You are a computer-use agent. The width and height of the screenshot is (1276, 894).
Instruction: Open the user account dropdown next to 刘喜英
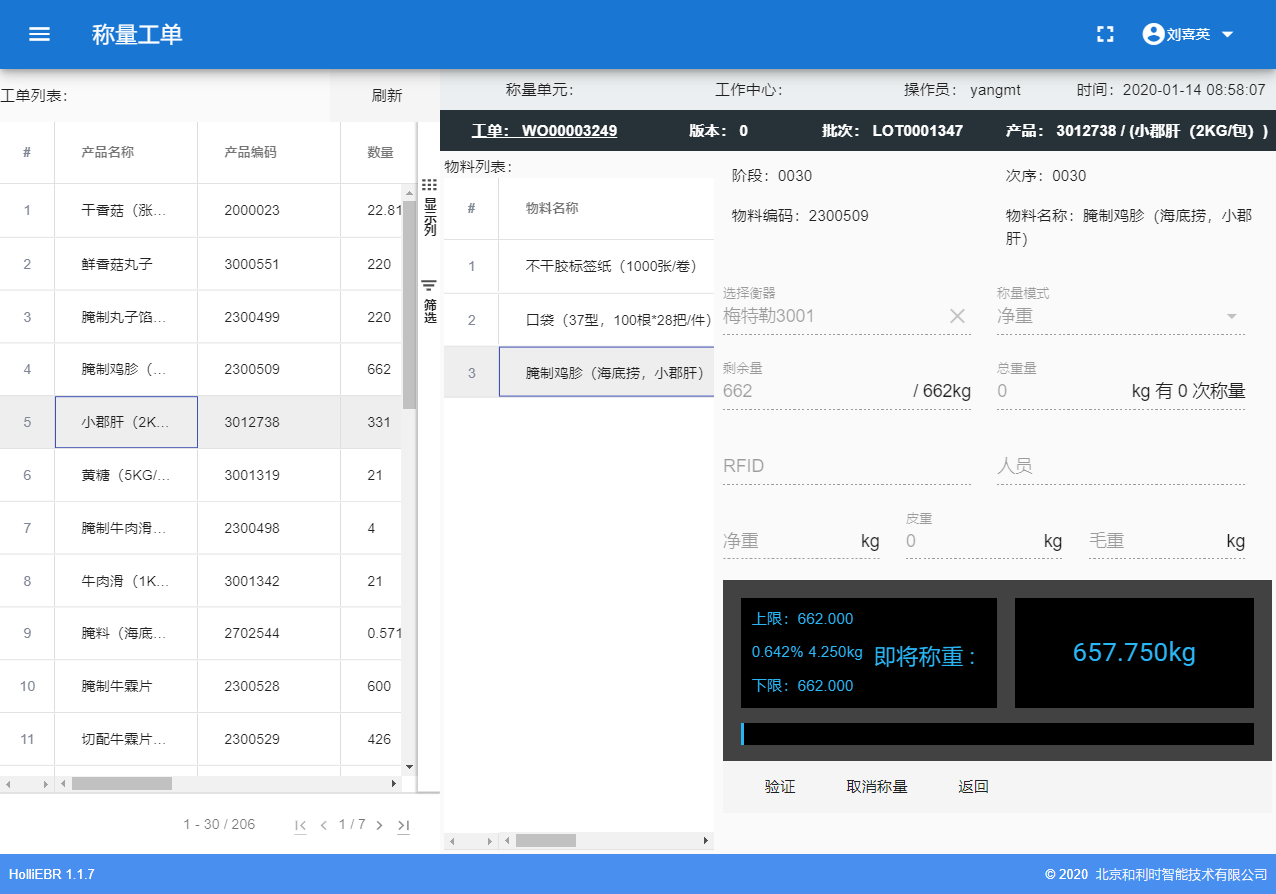click(x=1228, y=33)
